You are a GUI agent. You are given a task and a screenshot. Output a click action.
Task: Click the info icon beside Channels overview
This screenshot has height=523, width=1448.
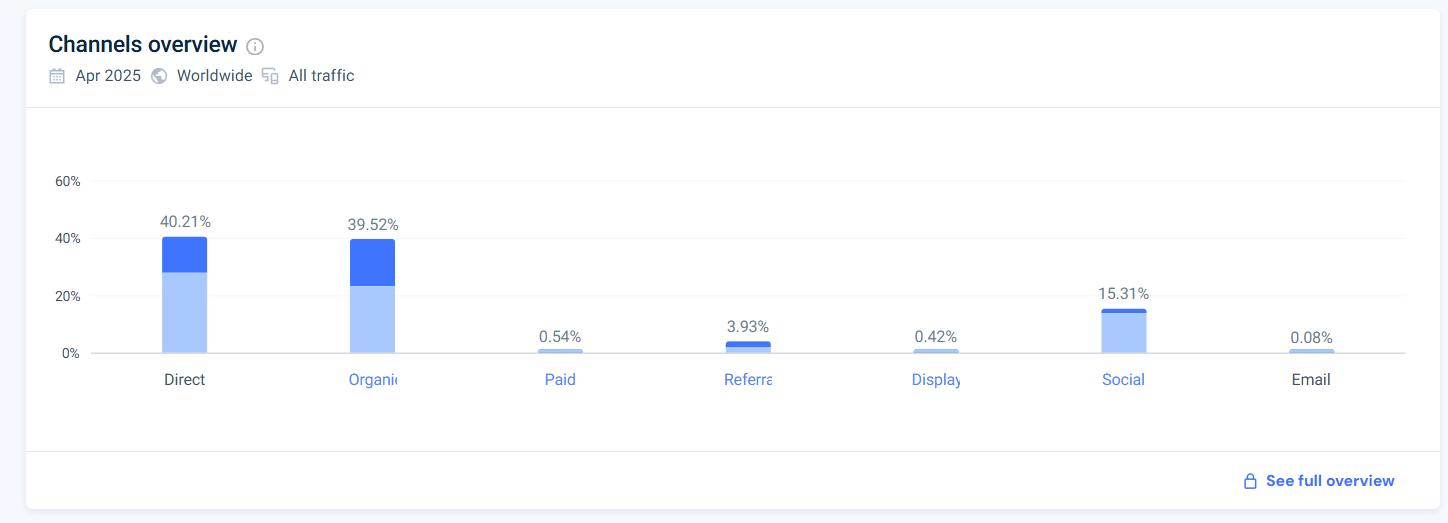pos(255,46)
